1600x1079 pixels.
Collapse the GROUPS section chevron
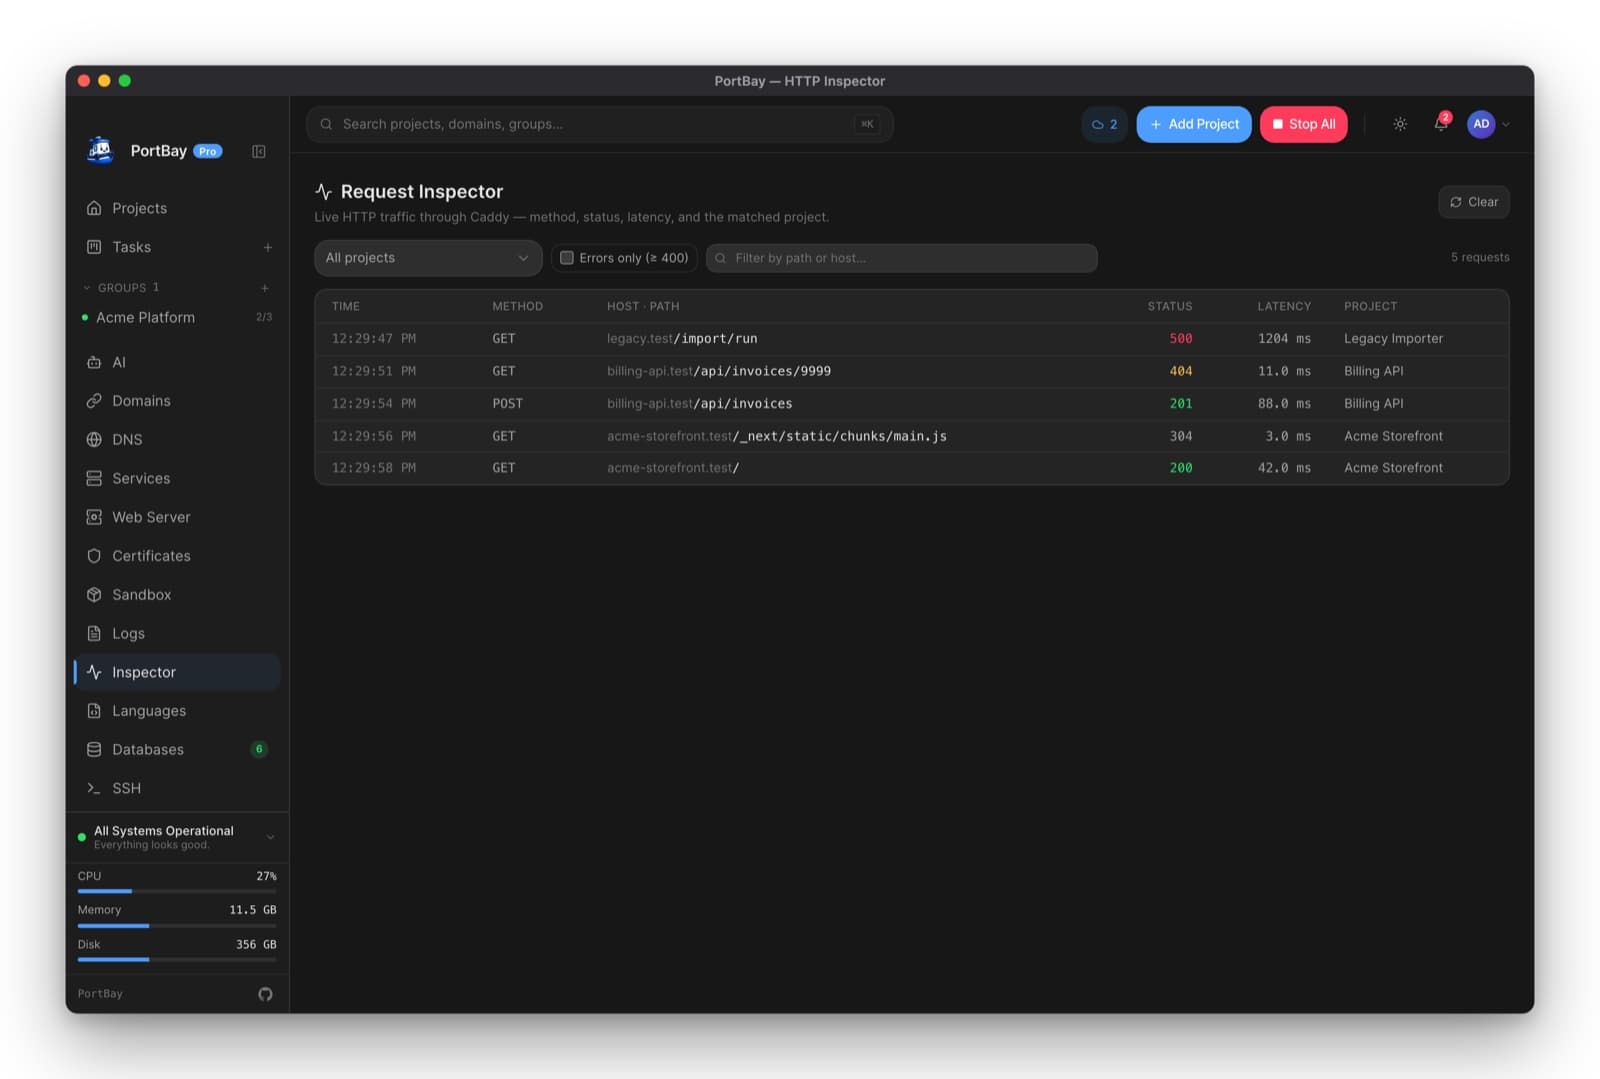(x=86, y=288)
